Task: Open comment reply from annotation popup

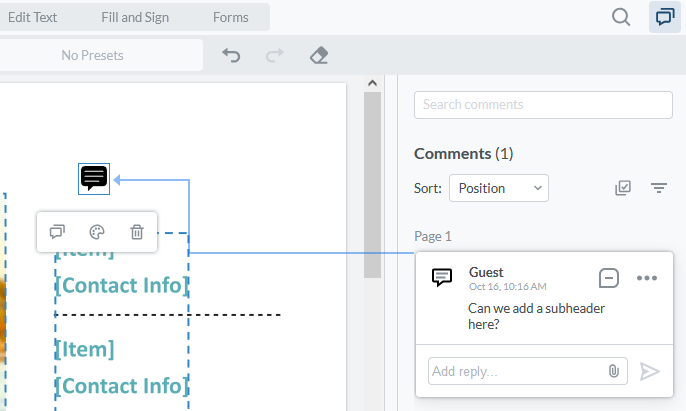Action: pos(58,232)
